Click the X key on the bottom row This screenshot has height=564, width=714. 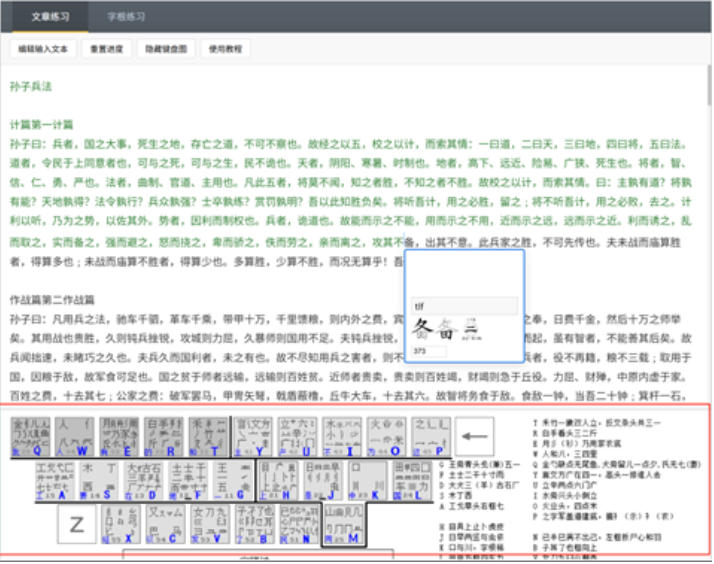point(121,524)
